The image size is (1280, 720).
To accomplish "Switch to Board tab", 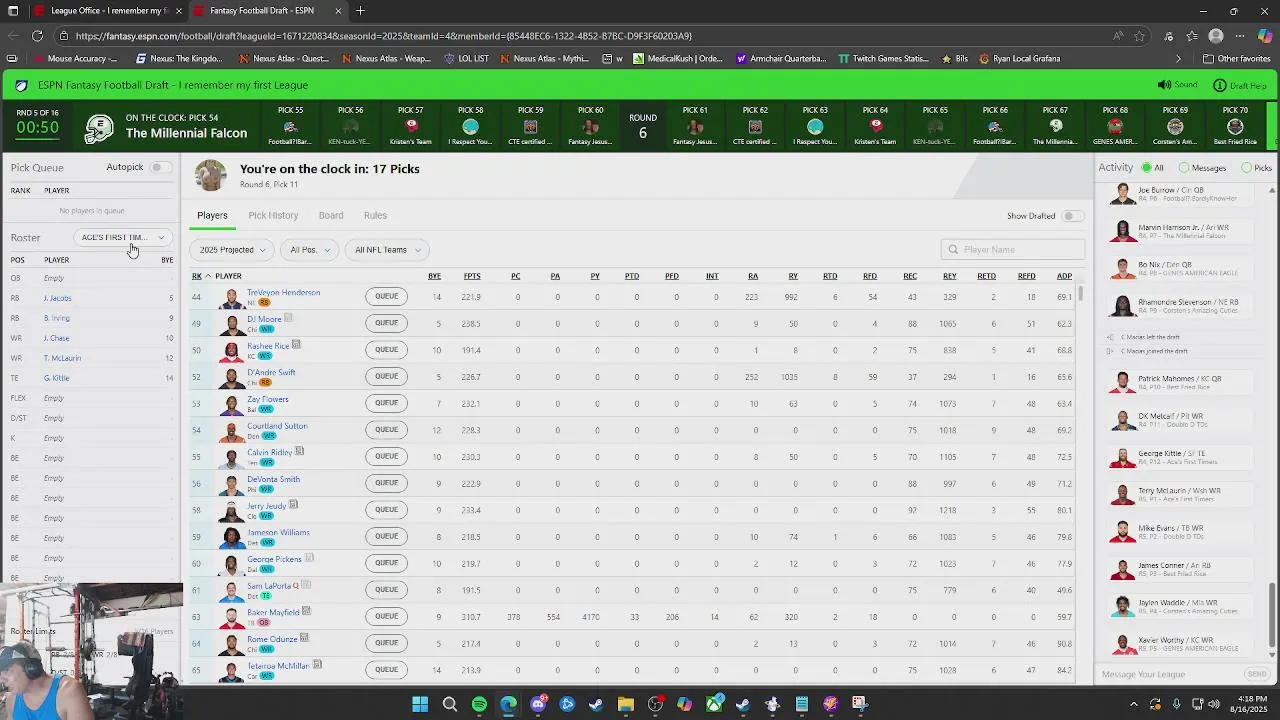I will tap(331, 216).
